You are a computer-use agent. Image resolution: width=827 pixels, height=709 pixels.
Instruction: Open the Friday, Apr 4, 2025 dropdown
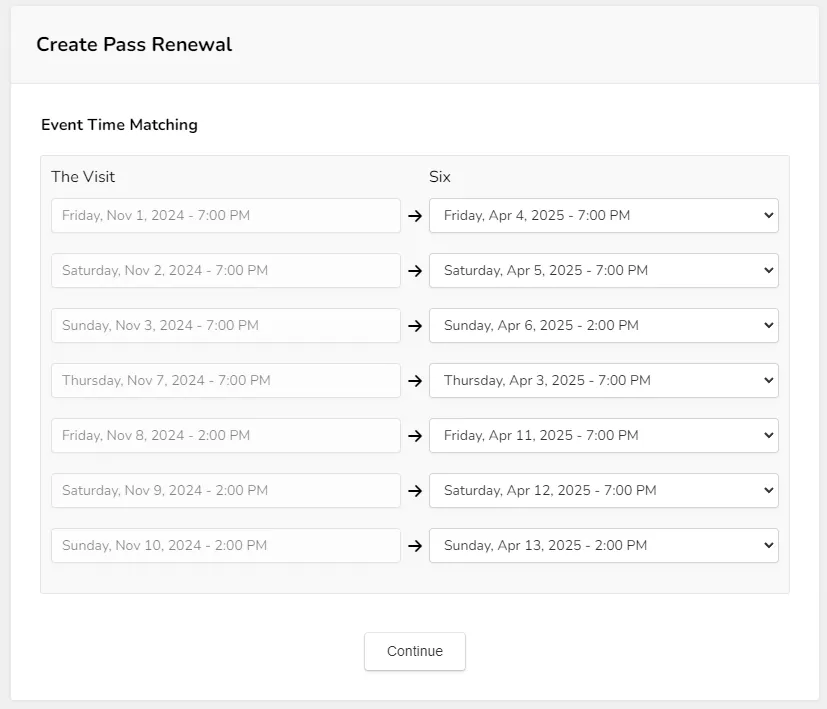click(x=603, y=215)
